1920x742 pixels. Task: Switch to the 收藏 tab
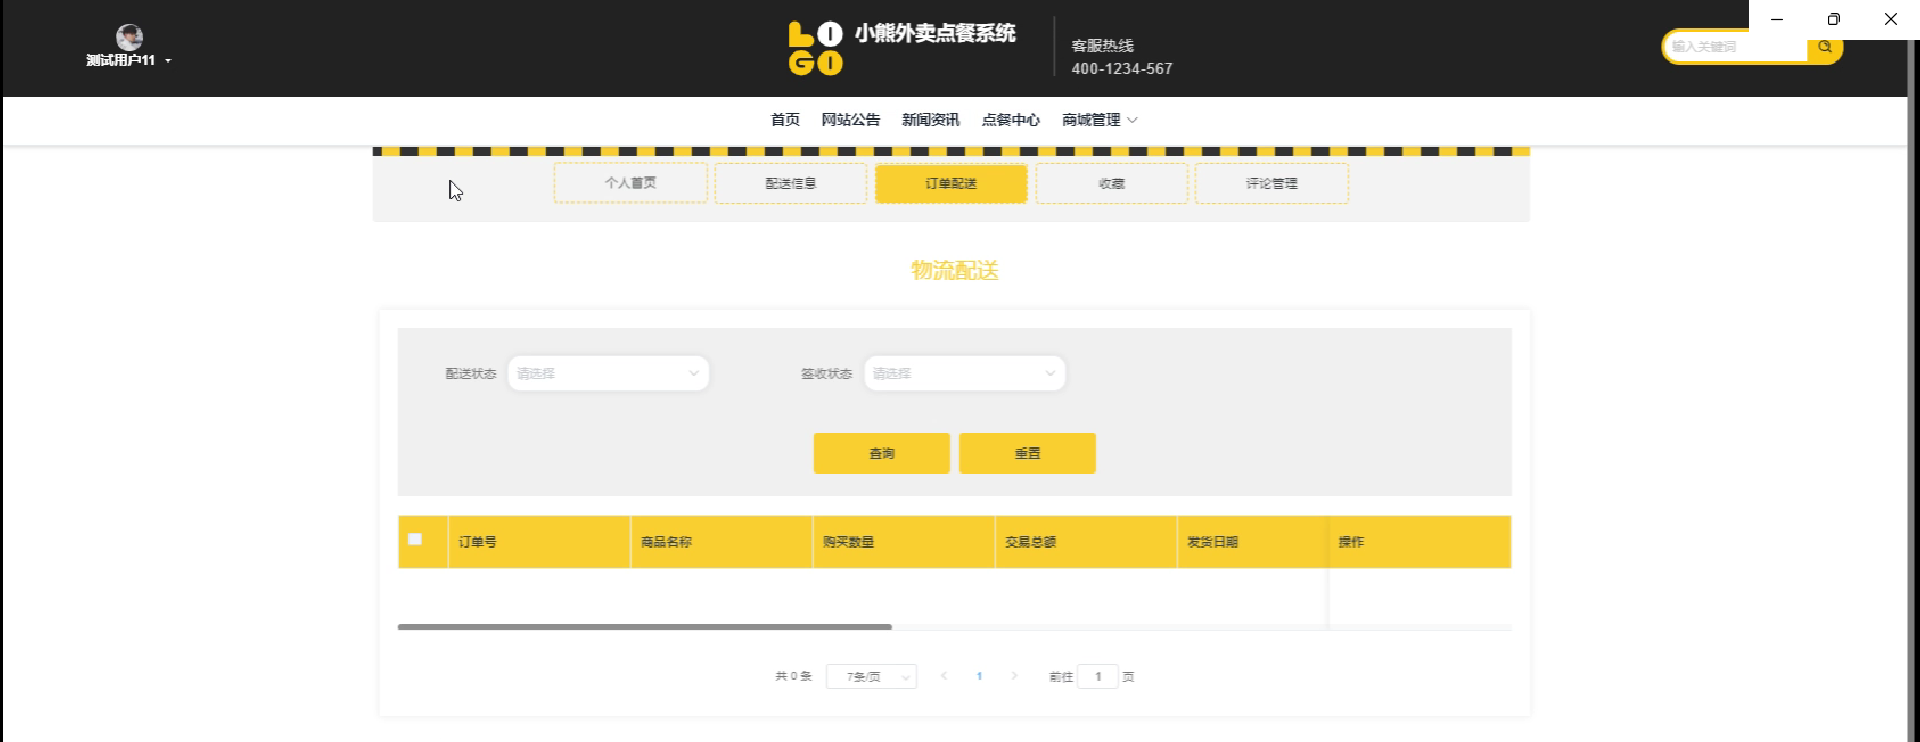[x=1112, y=184]
